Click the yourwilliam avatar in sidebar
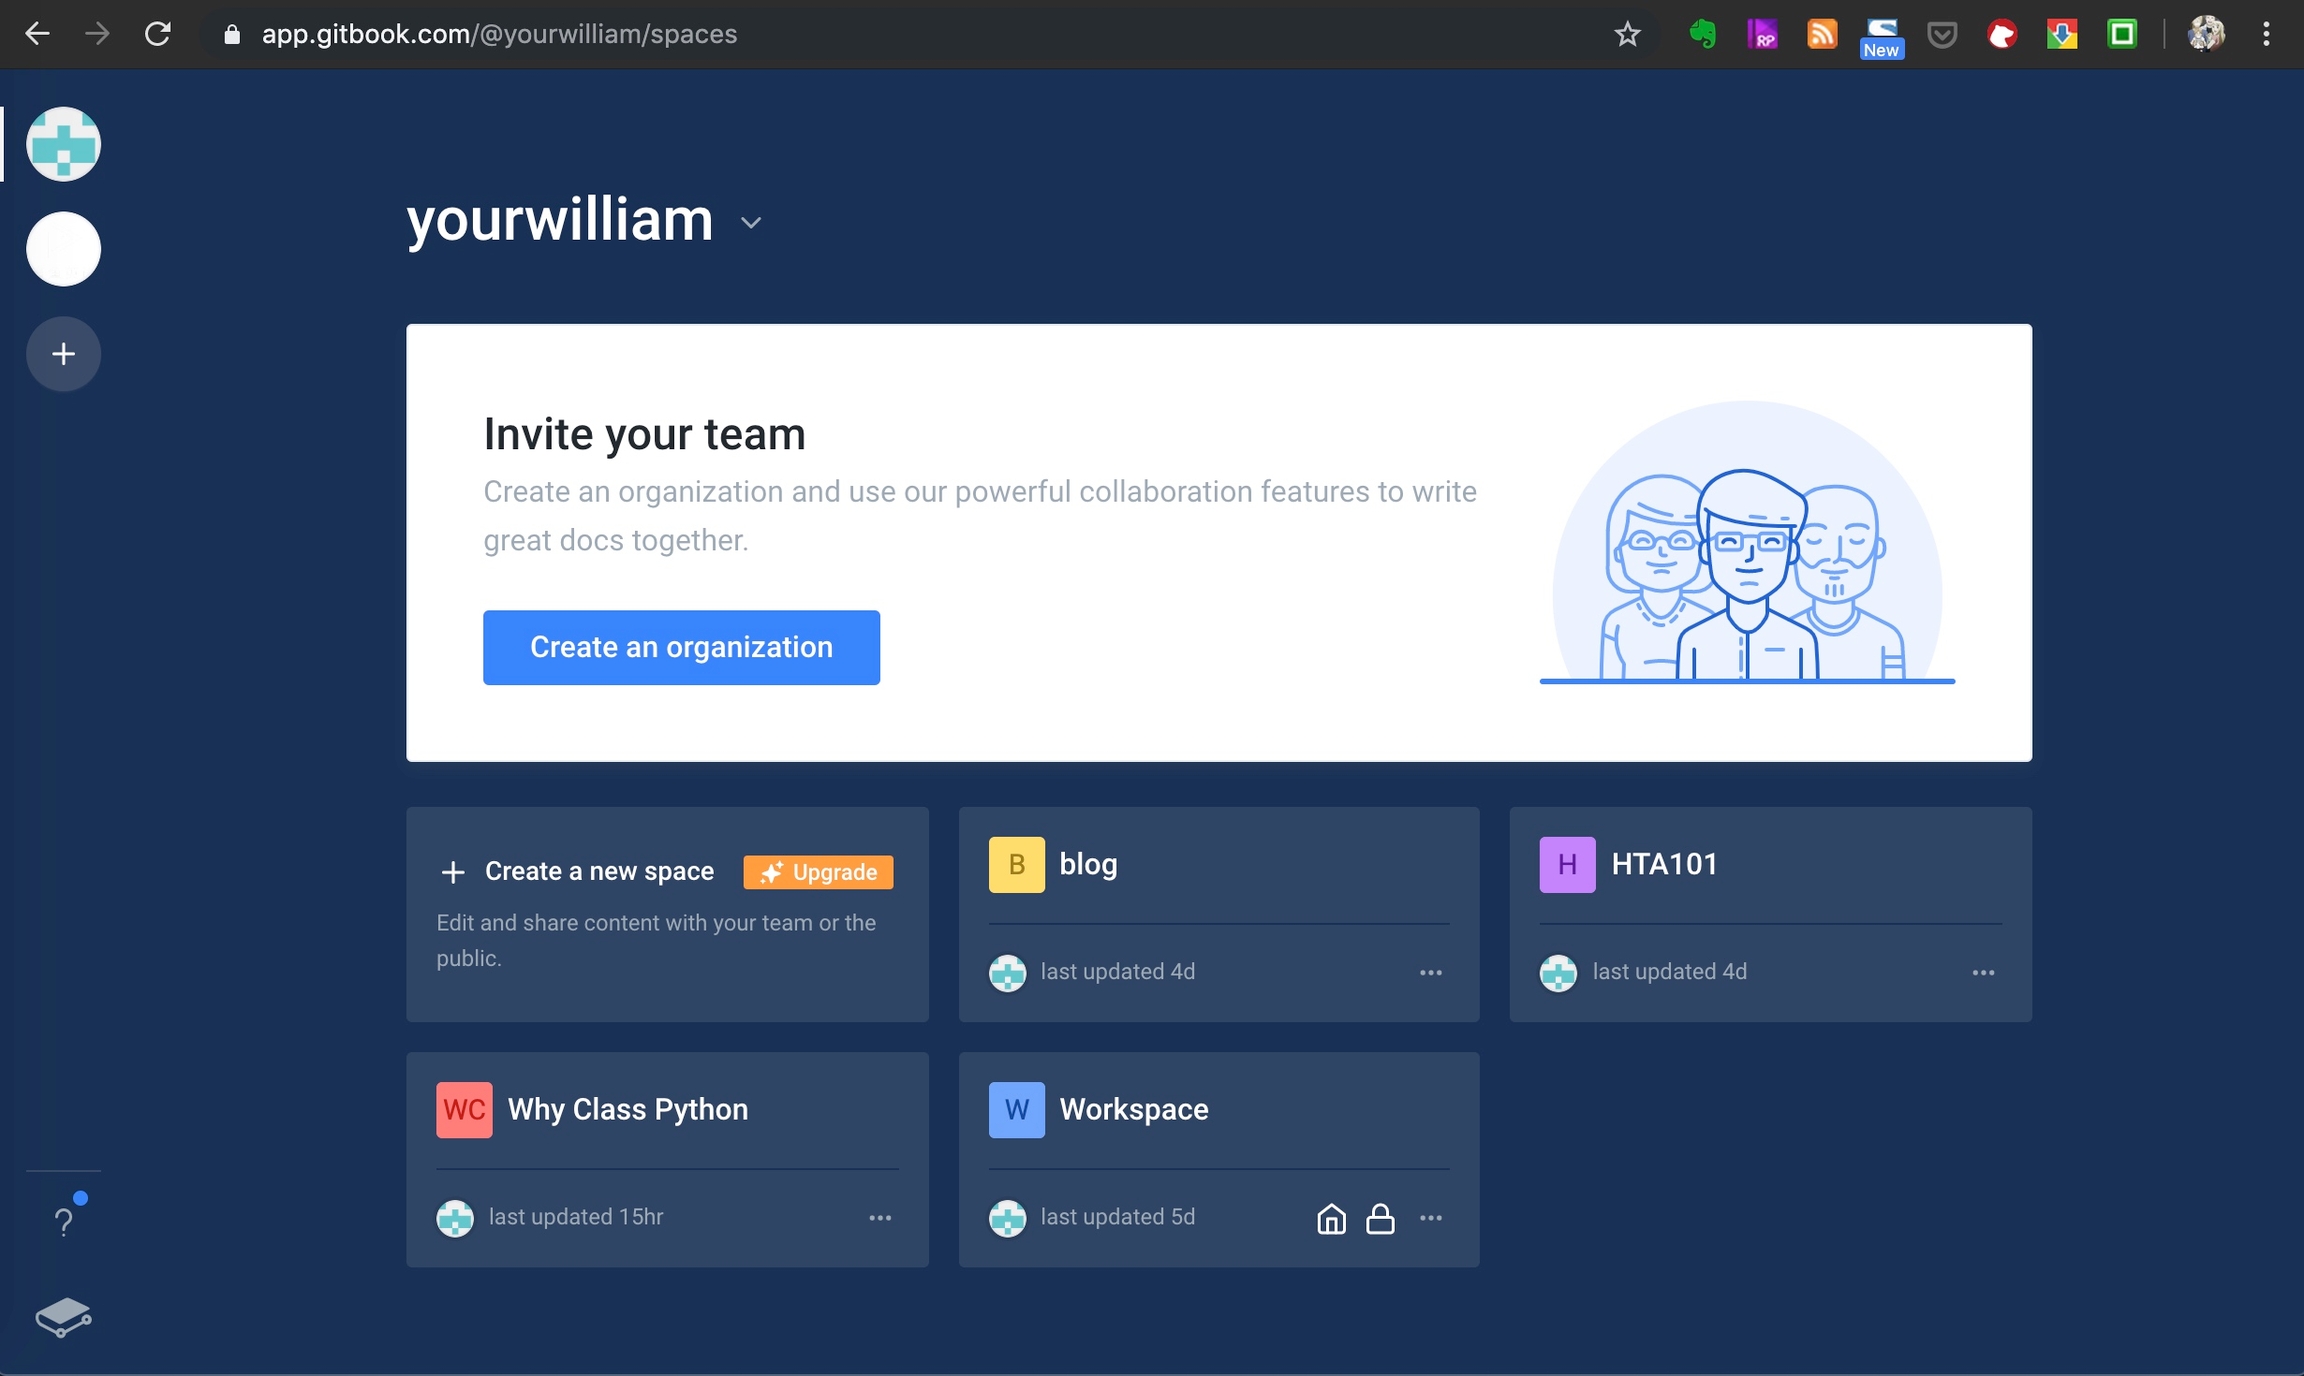This screenshot has height=1376, width=2304. (x=63, y=144)
